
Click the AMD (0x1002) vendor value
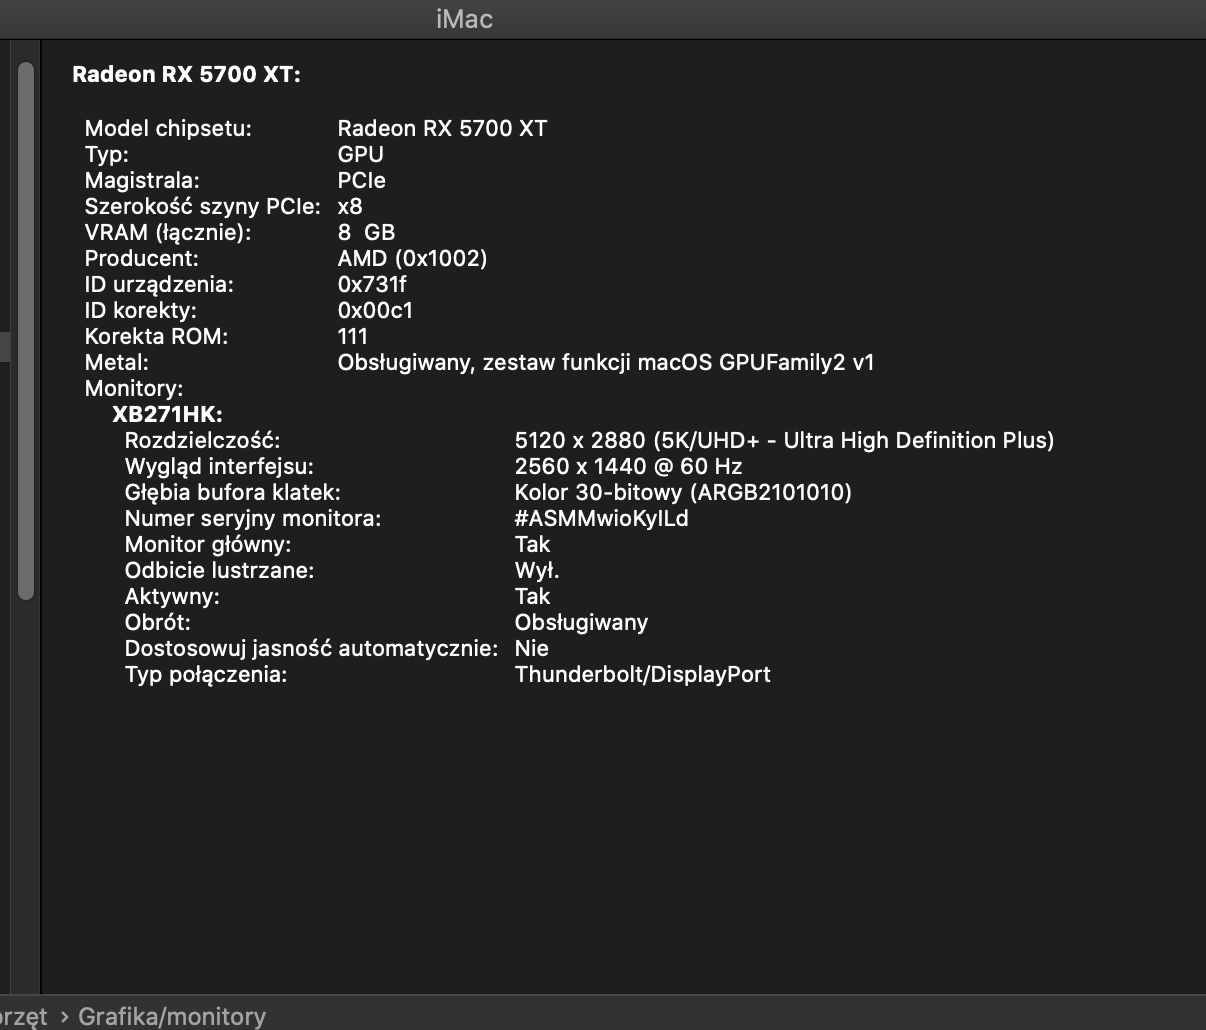tap(412, 258)
